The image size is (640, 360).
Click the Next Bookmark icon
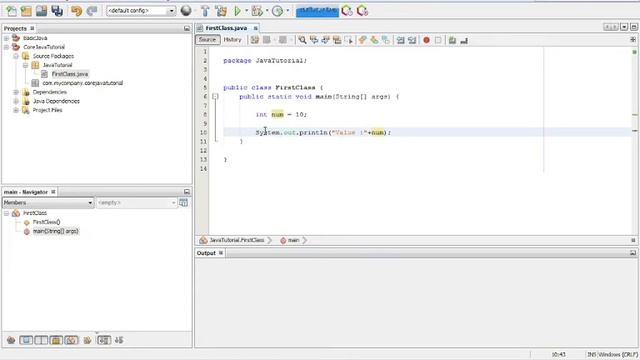[x=374, y=40]
